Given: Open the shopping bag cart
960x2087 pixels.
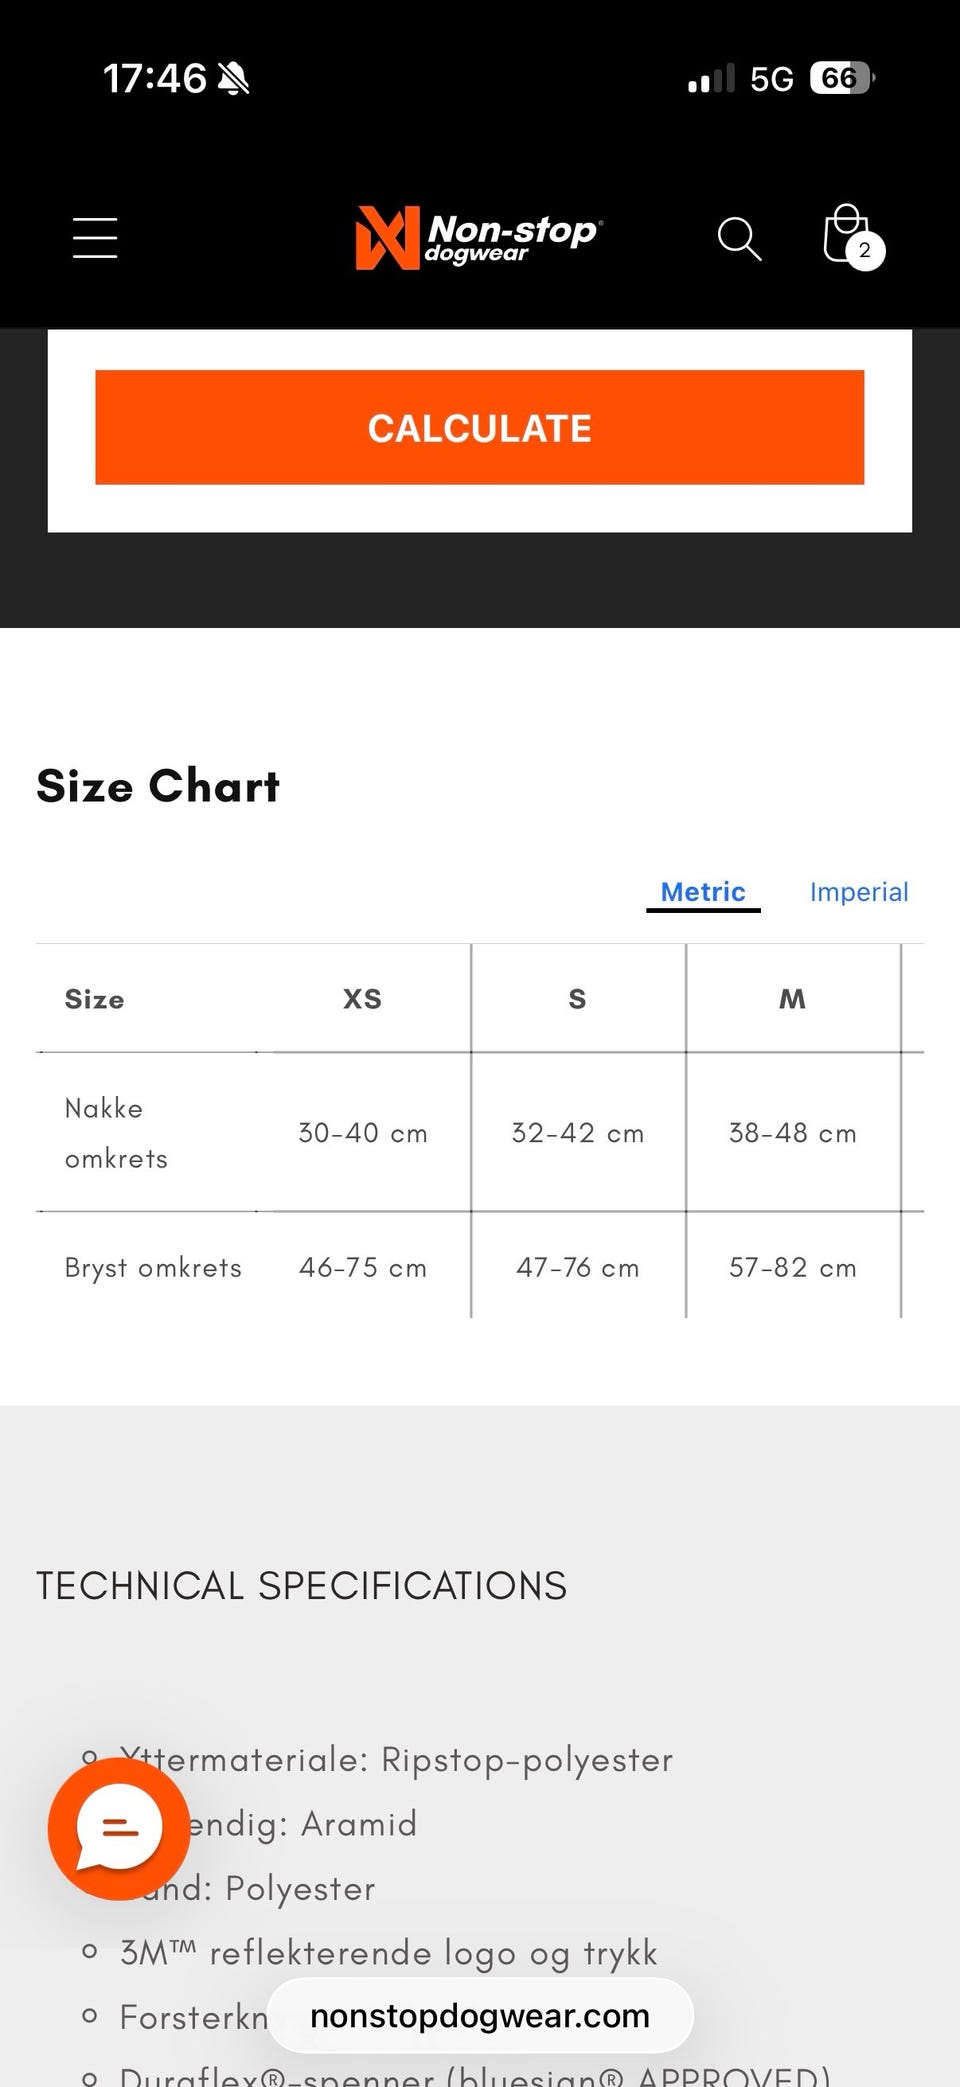Looking at the screenshot, I should pos(843,234).
